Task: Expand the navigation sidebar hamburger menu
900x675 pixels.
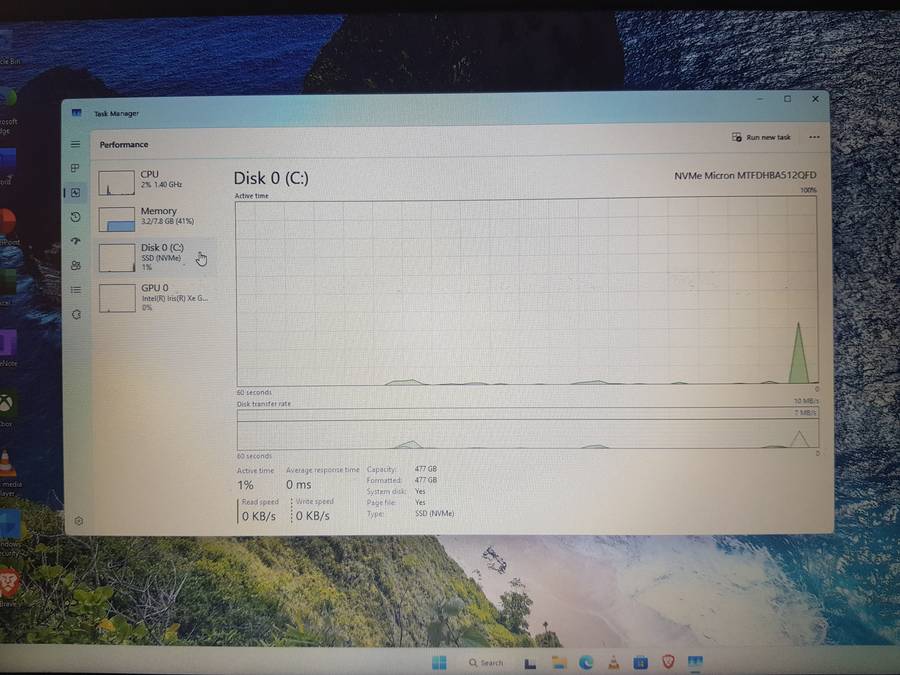Action: (x=76, y=144)
